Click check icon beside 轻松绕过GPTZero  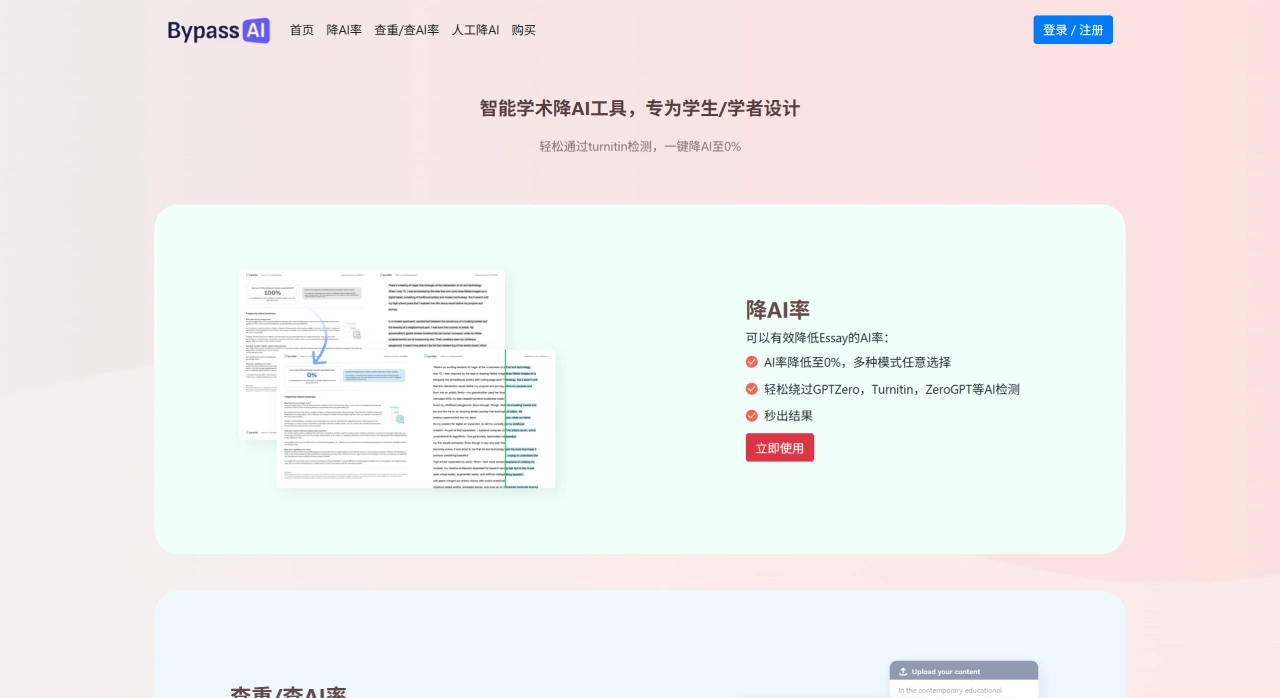[752, 389]
